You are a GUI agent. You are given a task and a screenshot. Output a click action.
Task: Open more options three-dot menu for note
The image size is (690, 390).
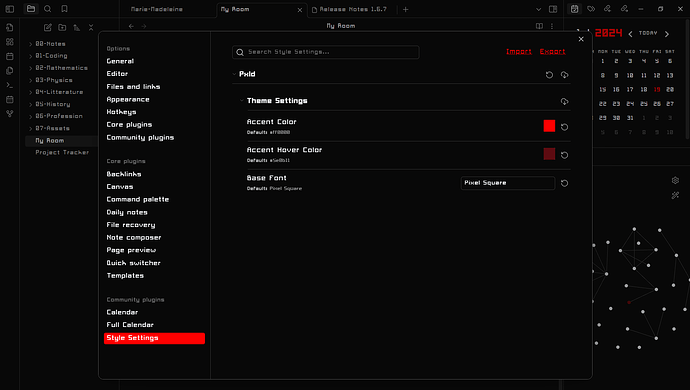pos(552,26)
